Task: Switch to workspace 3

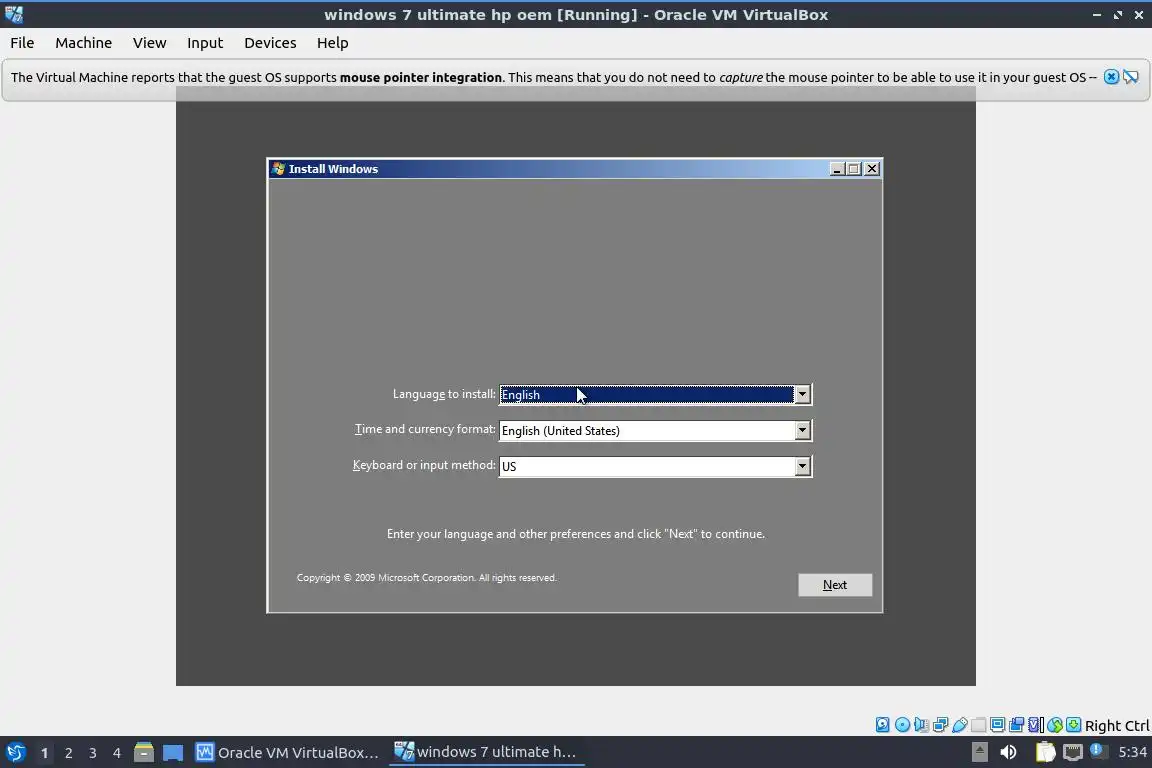Action: pyautogui.click(x=93, y=753)
